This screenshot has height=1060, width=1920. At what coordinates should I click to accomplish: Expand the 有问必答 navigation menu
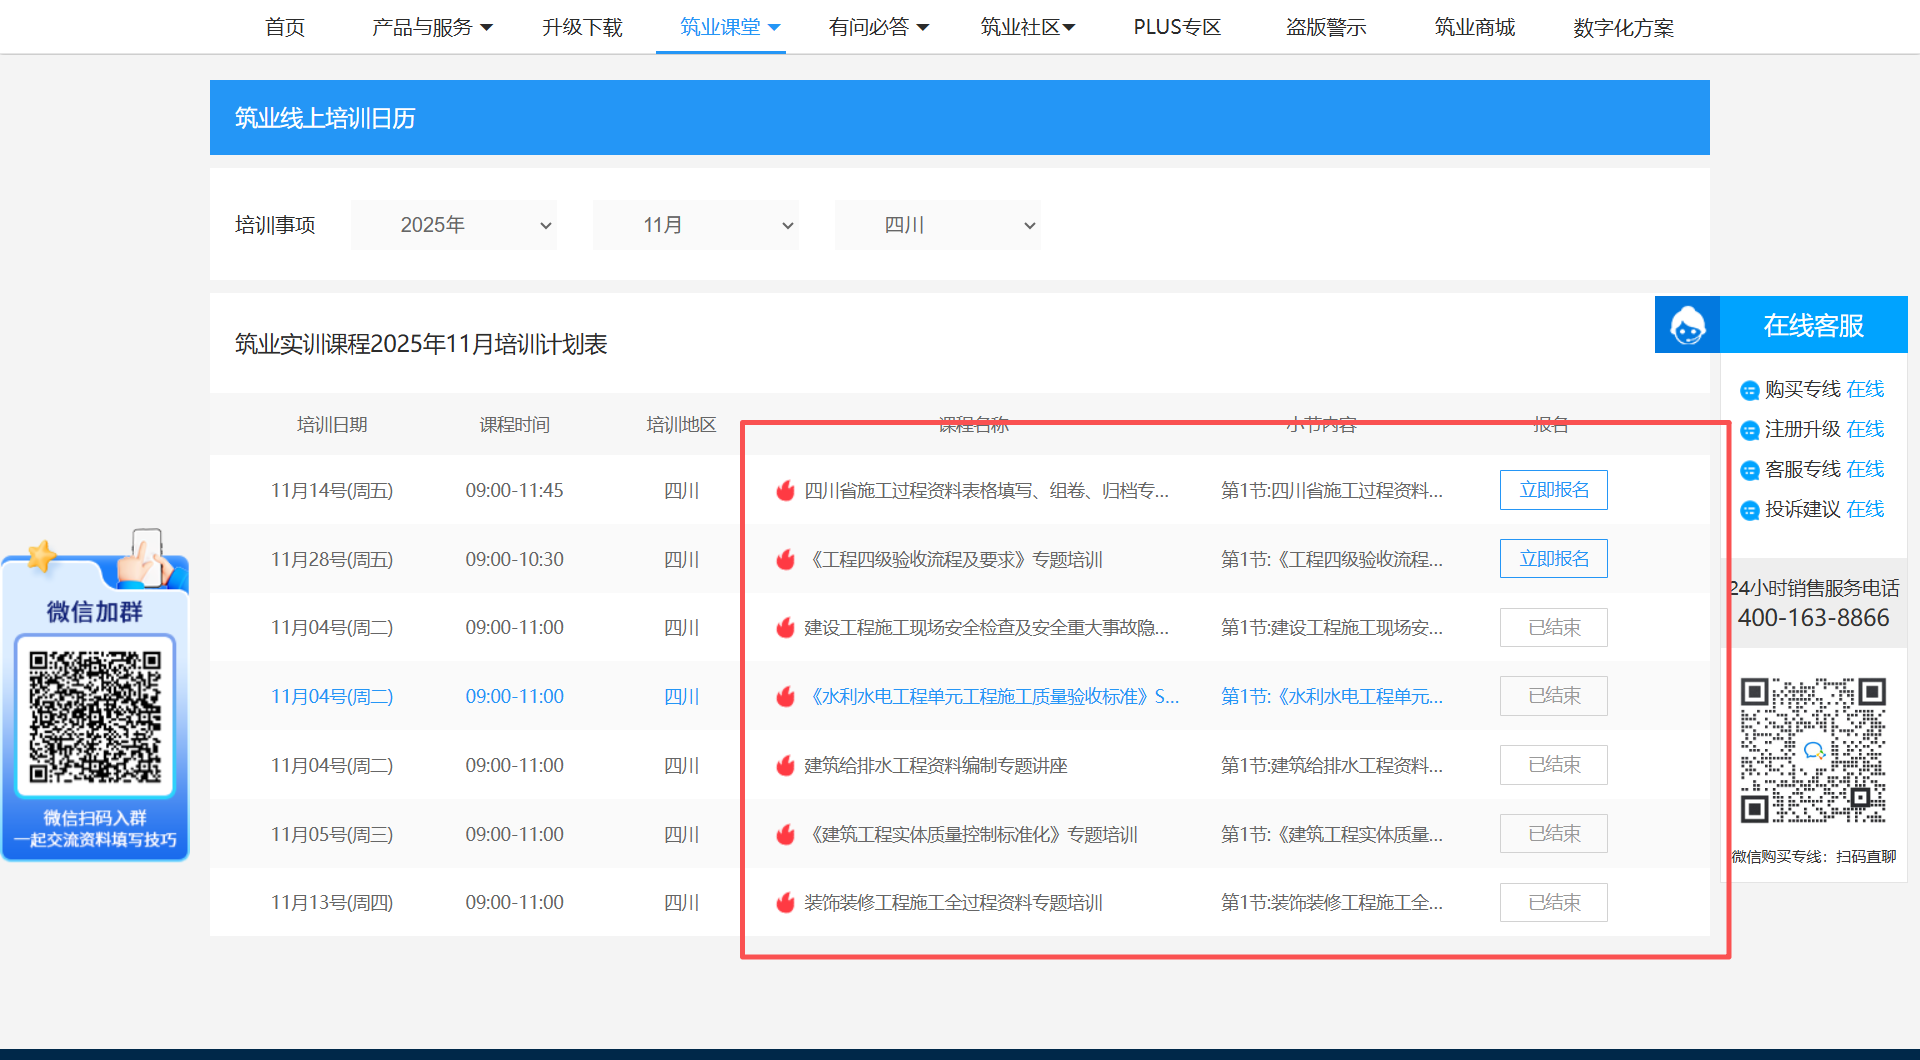click(878, 27)
